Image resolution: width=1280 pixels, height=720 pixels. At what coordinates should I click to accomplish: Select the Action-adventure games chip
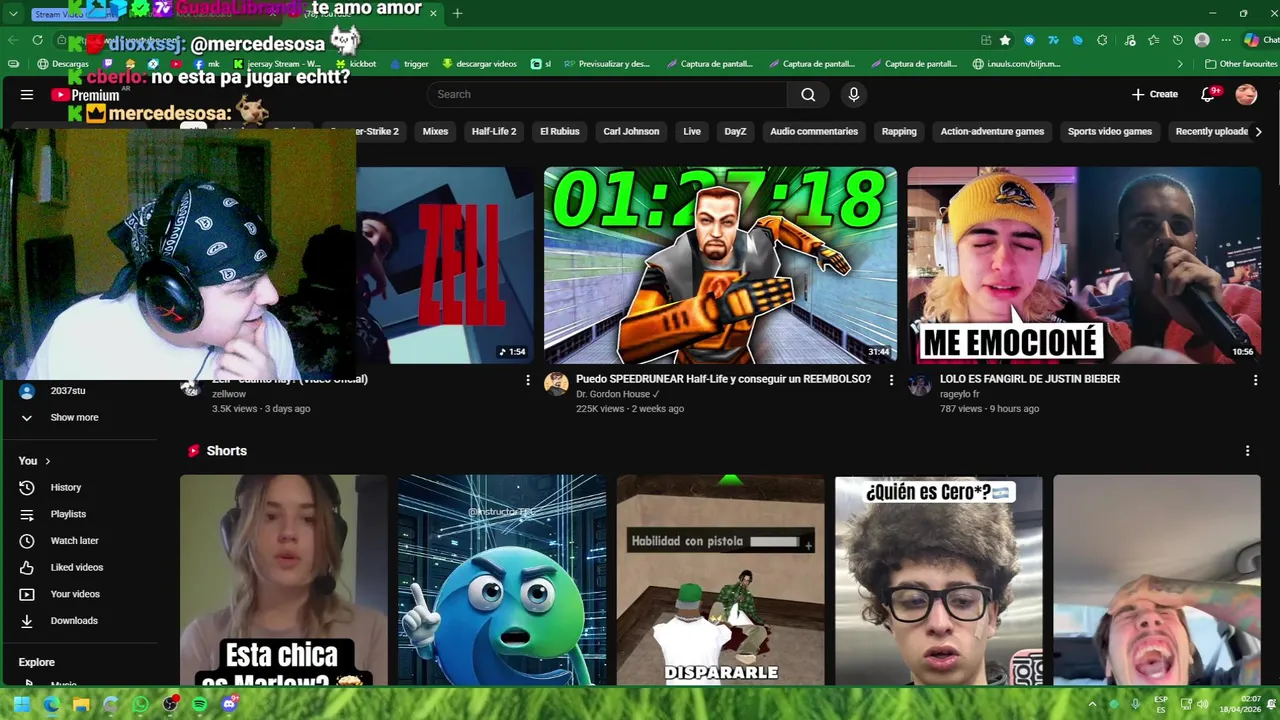pos(992,131)
